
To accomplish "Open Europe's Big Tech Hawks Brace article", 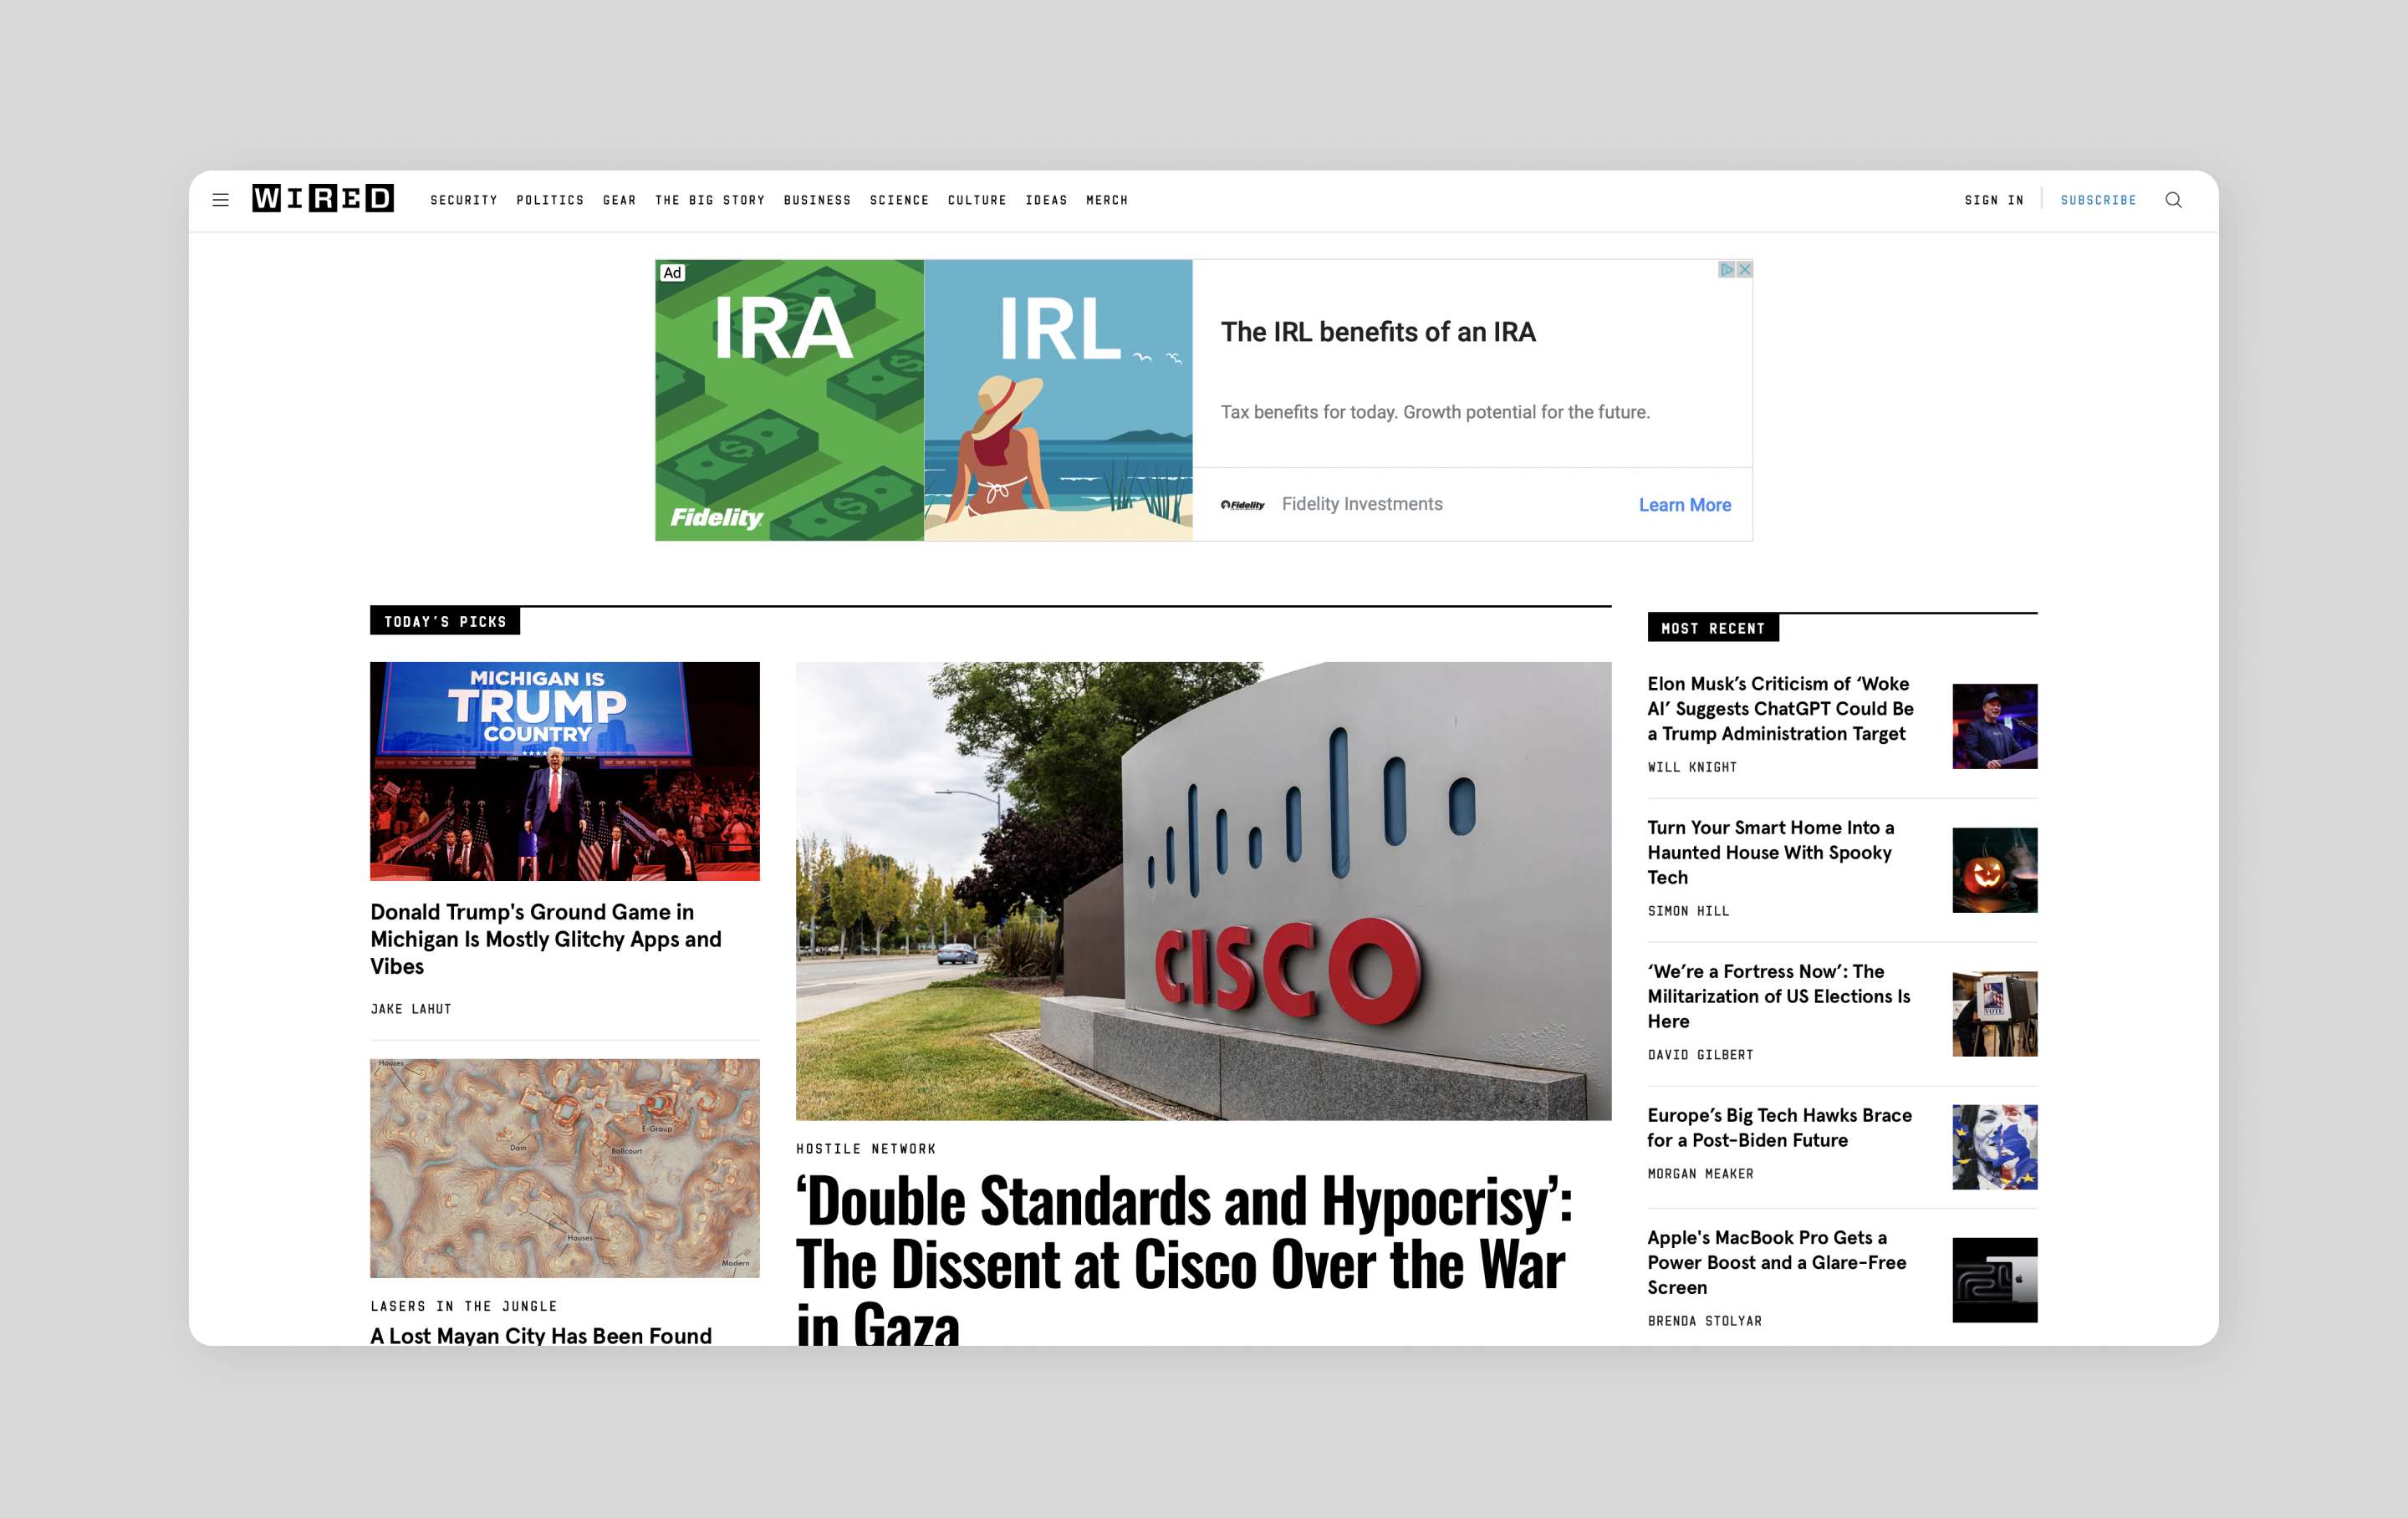I will click(1779, 1127).
